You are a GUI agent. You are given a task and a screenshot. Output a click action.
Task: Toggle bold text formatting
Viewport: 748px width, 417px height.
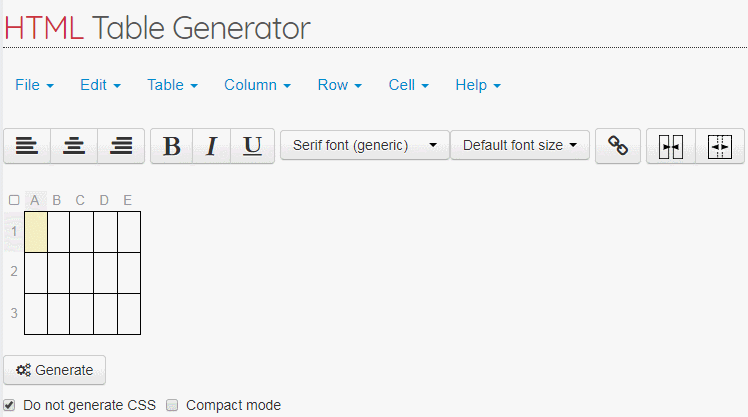pyautogui.click(x=171, y=146)
